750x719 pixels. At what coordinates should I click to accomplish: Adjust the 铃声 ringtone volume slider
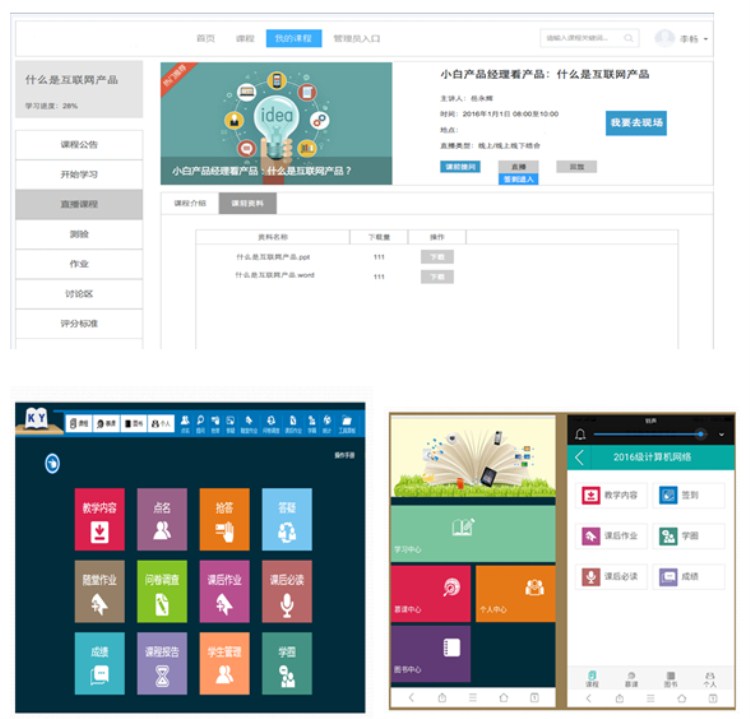pos(699,434)
